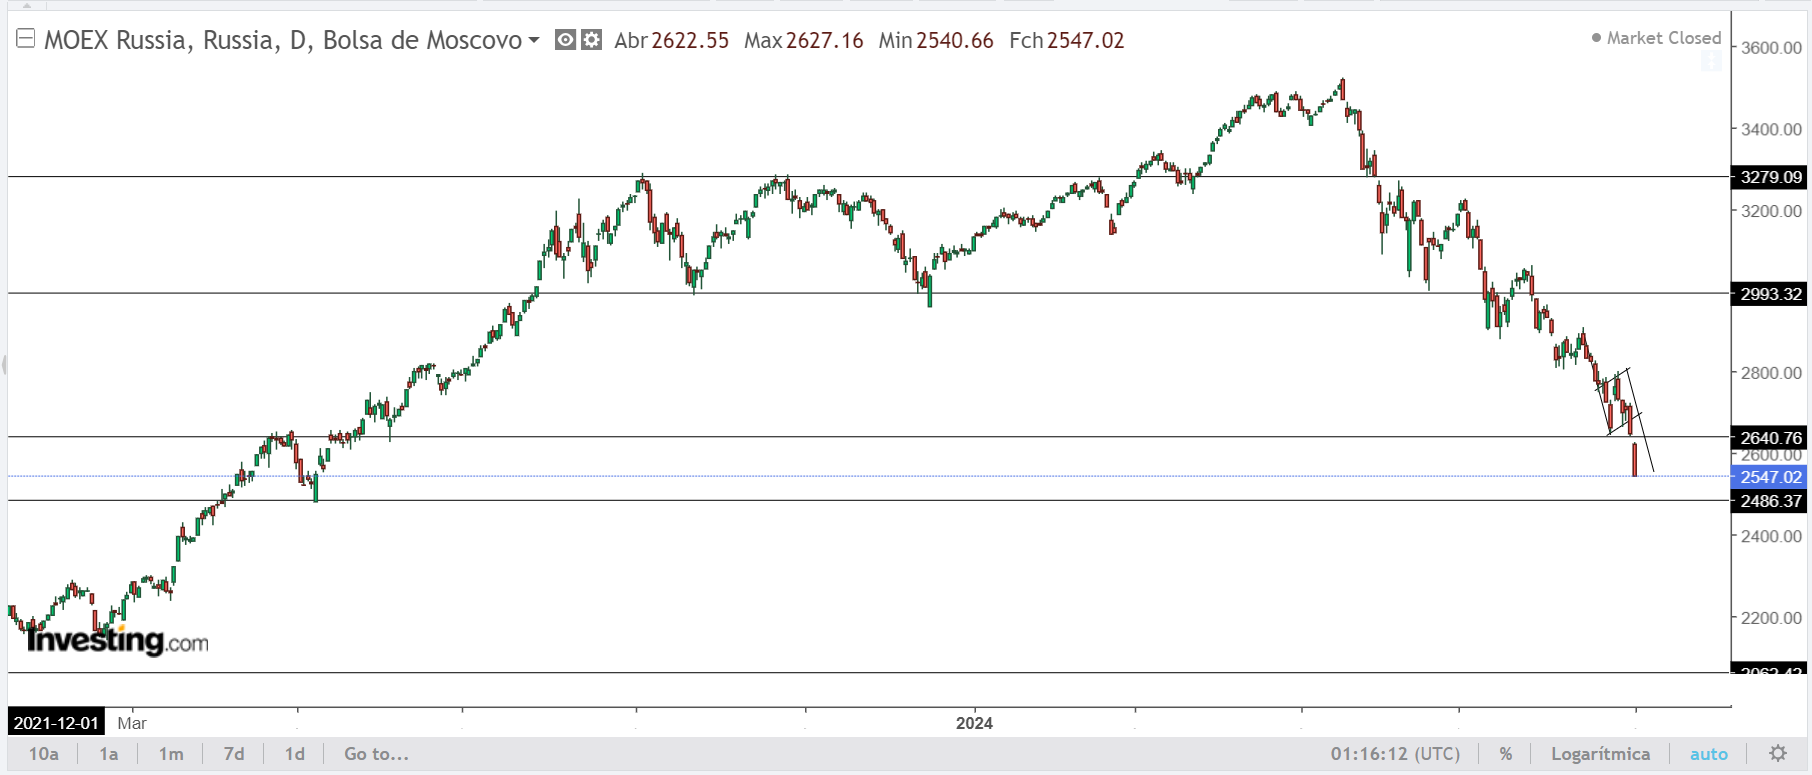Choose the 1d time range
The width and height of the screenshot is (1812, 775).
(295, 754)
